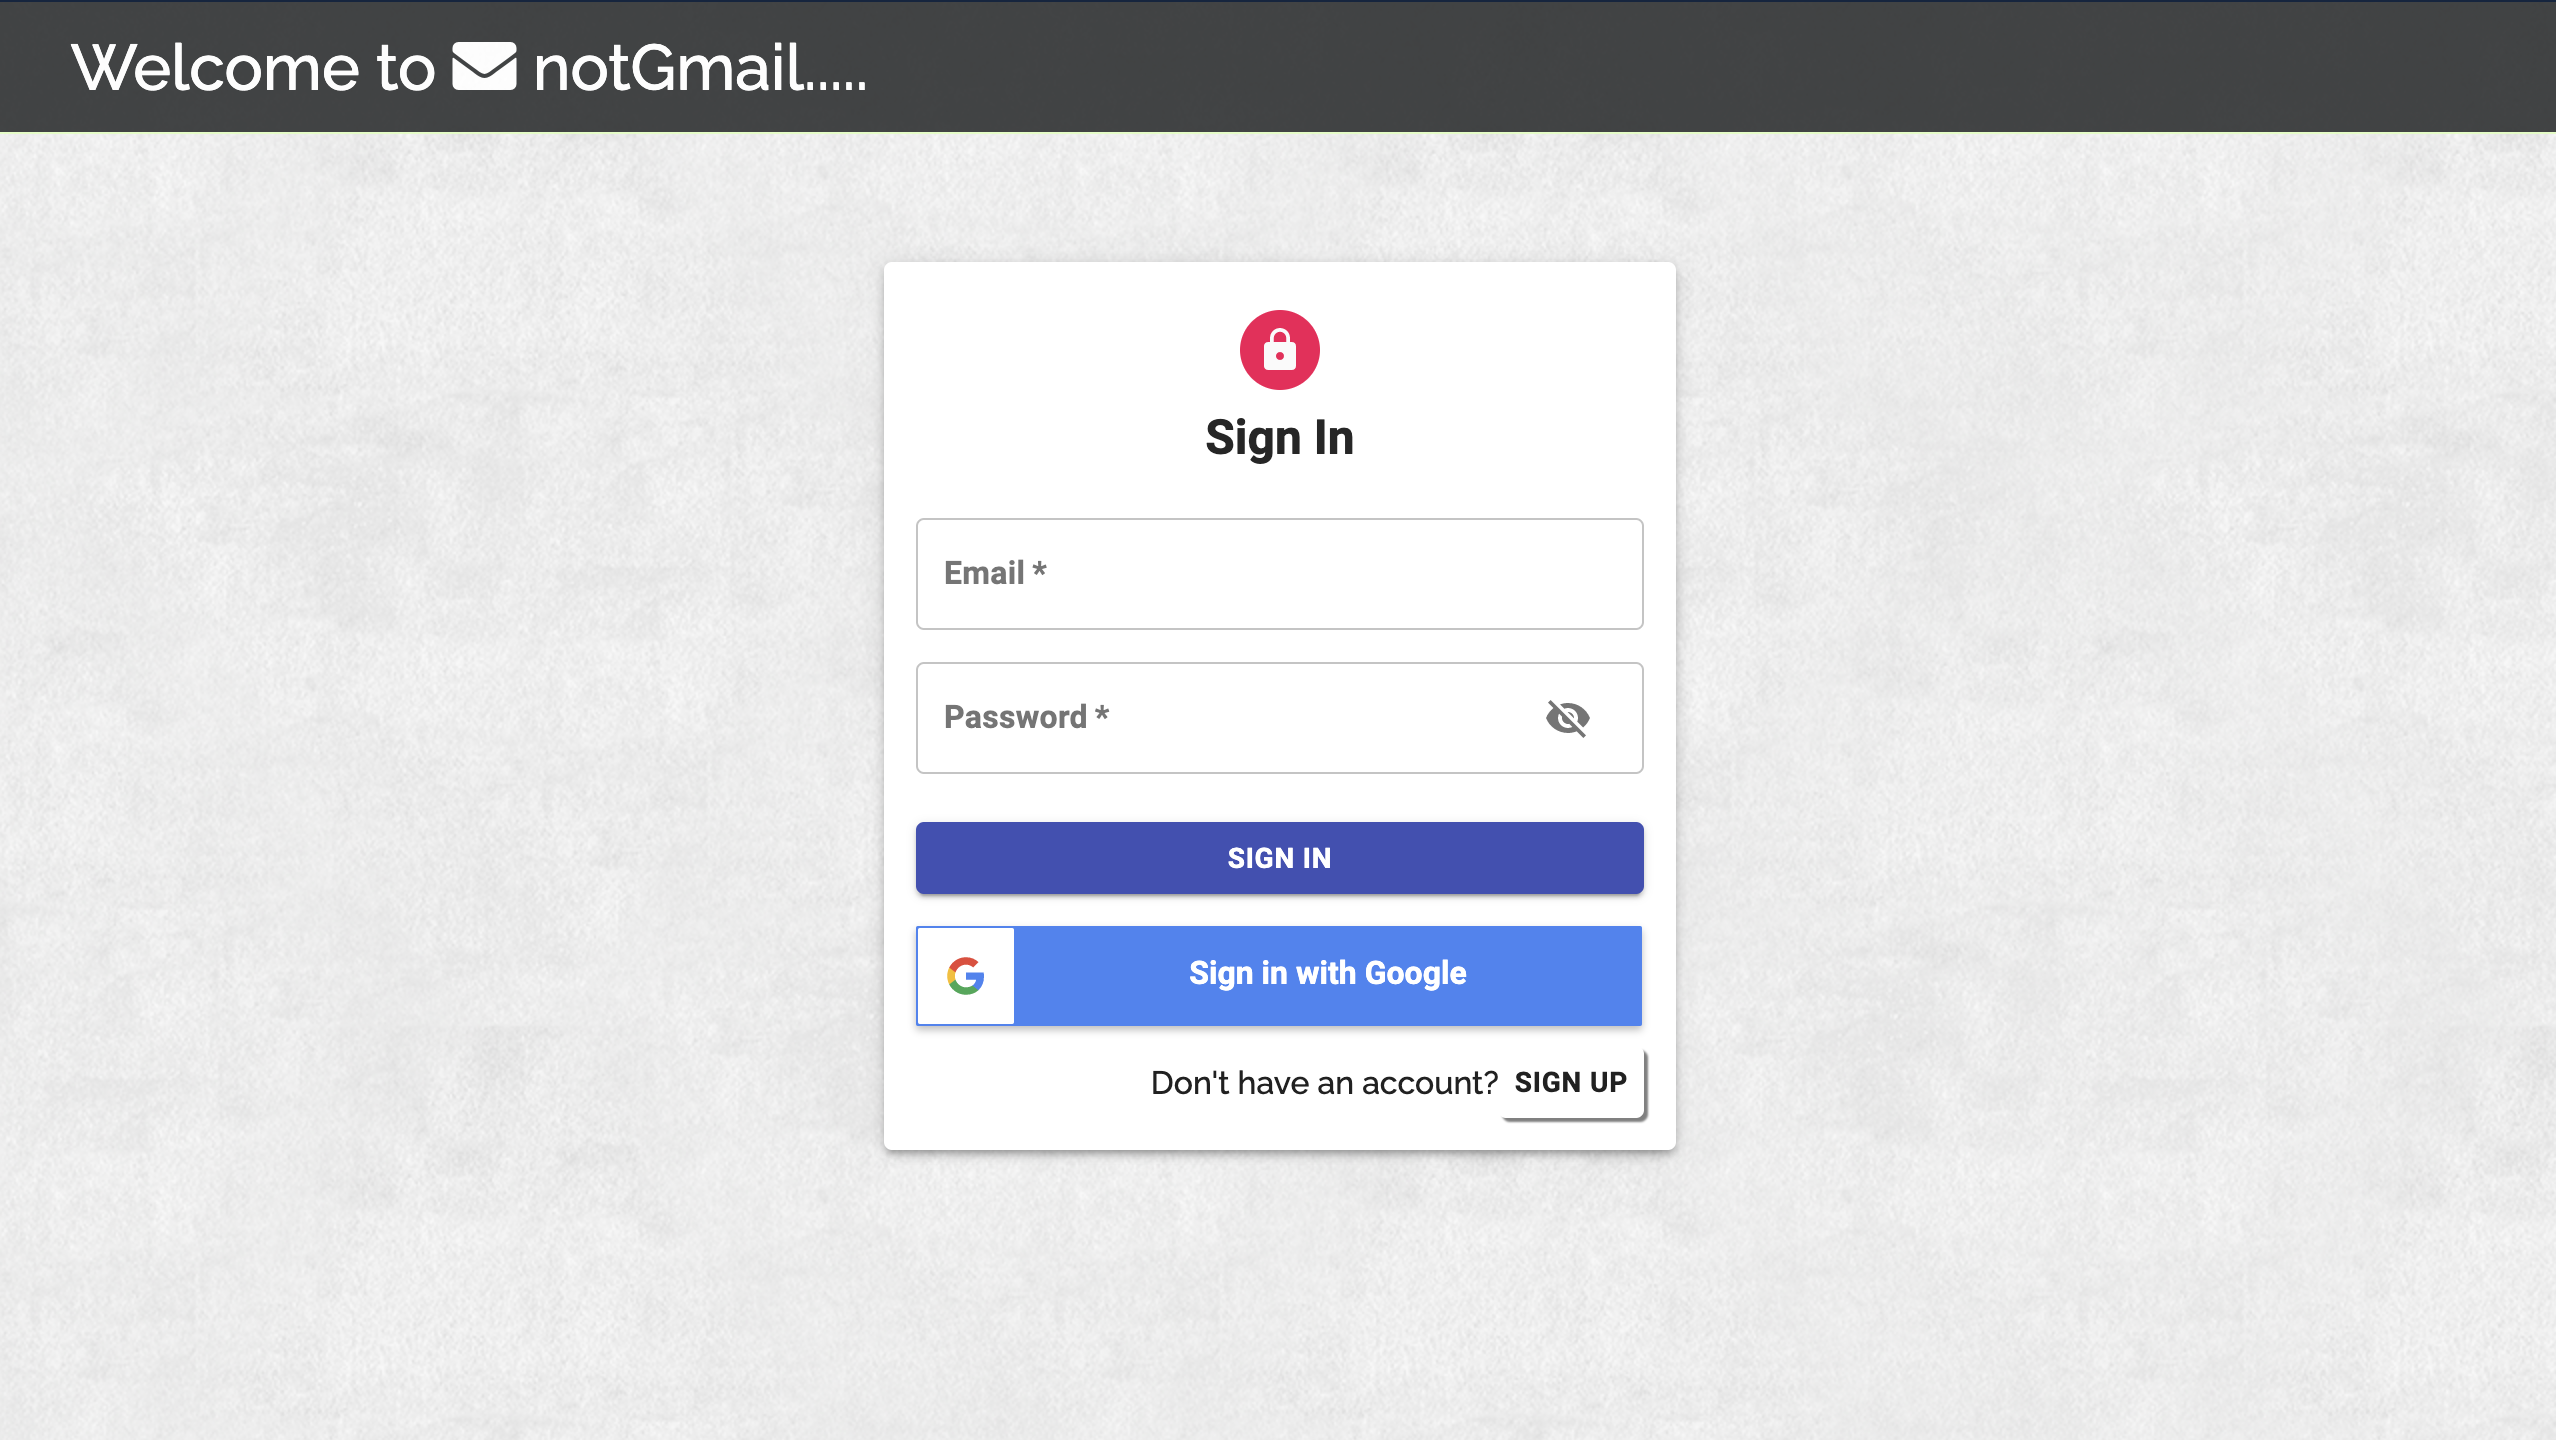Open the SIGN UP page

1570,1082
